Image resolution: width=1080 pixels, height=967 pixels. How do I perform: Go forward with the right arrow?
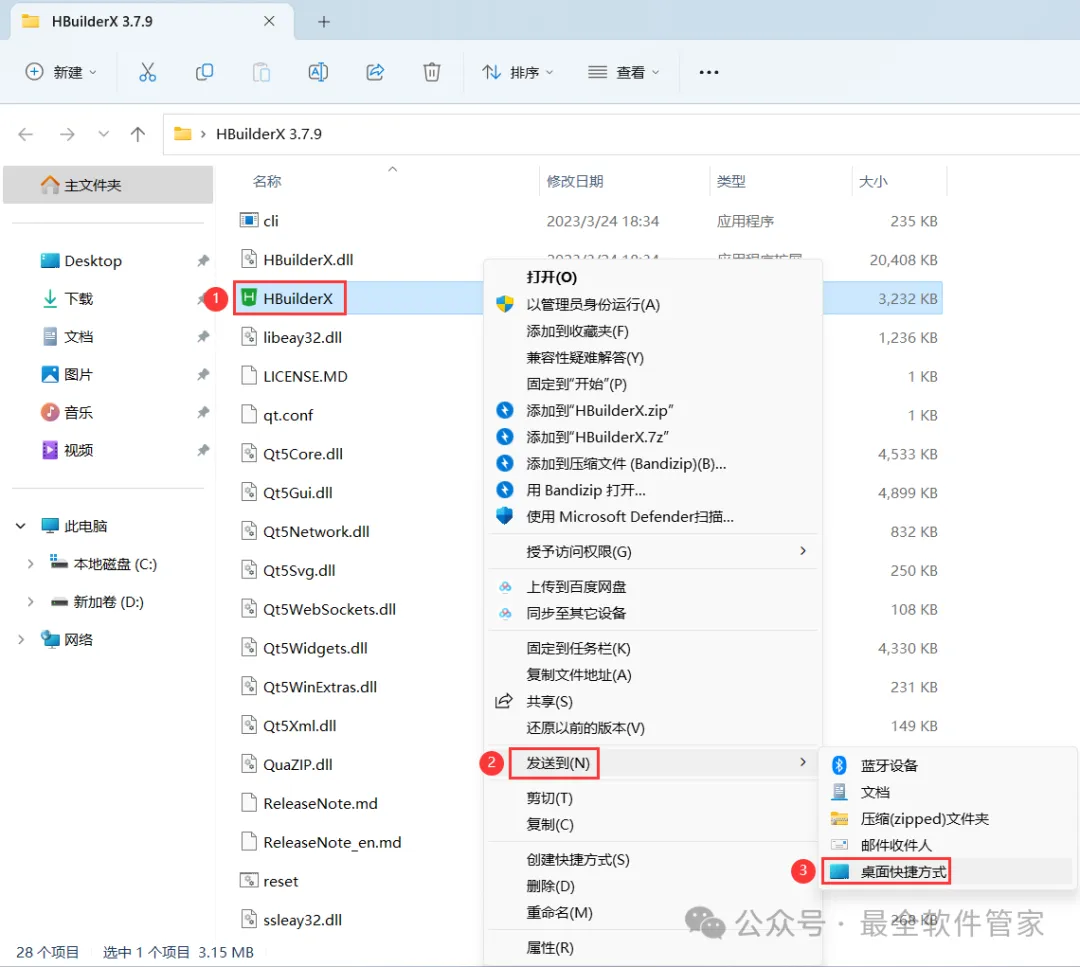pyautogui.click(x=67, y=134)
